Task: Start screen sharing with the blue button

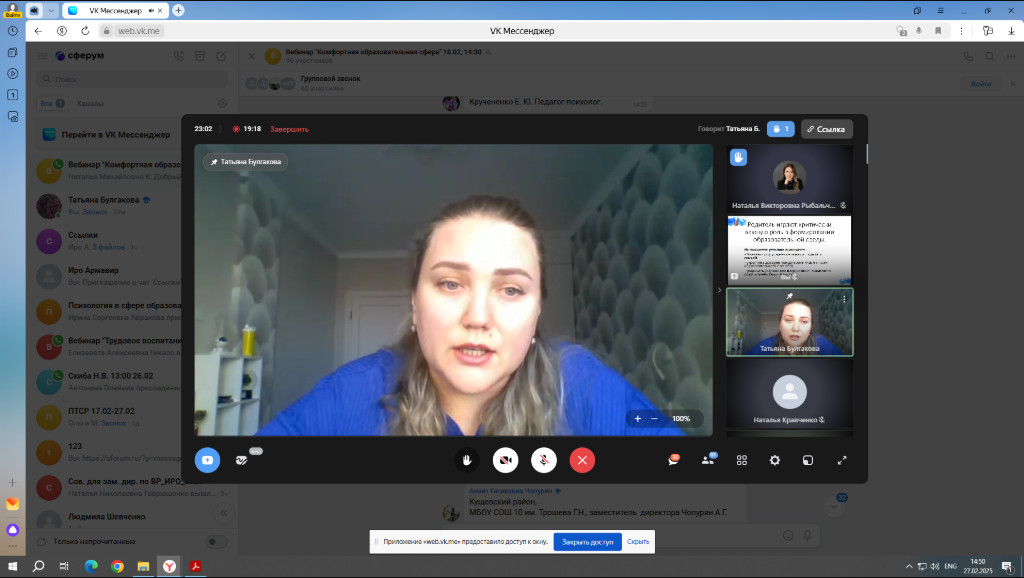Action: [207, 460]
